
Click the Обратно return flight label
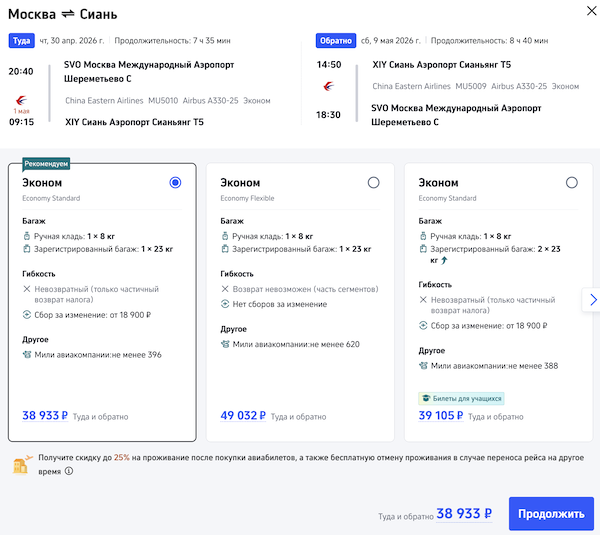[335, 41]
